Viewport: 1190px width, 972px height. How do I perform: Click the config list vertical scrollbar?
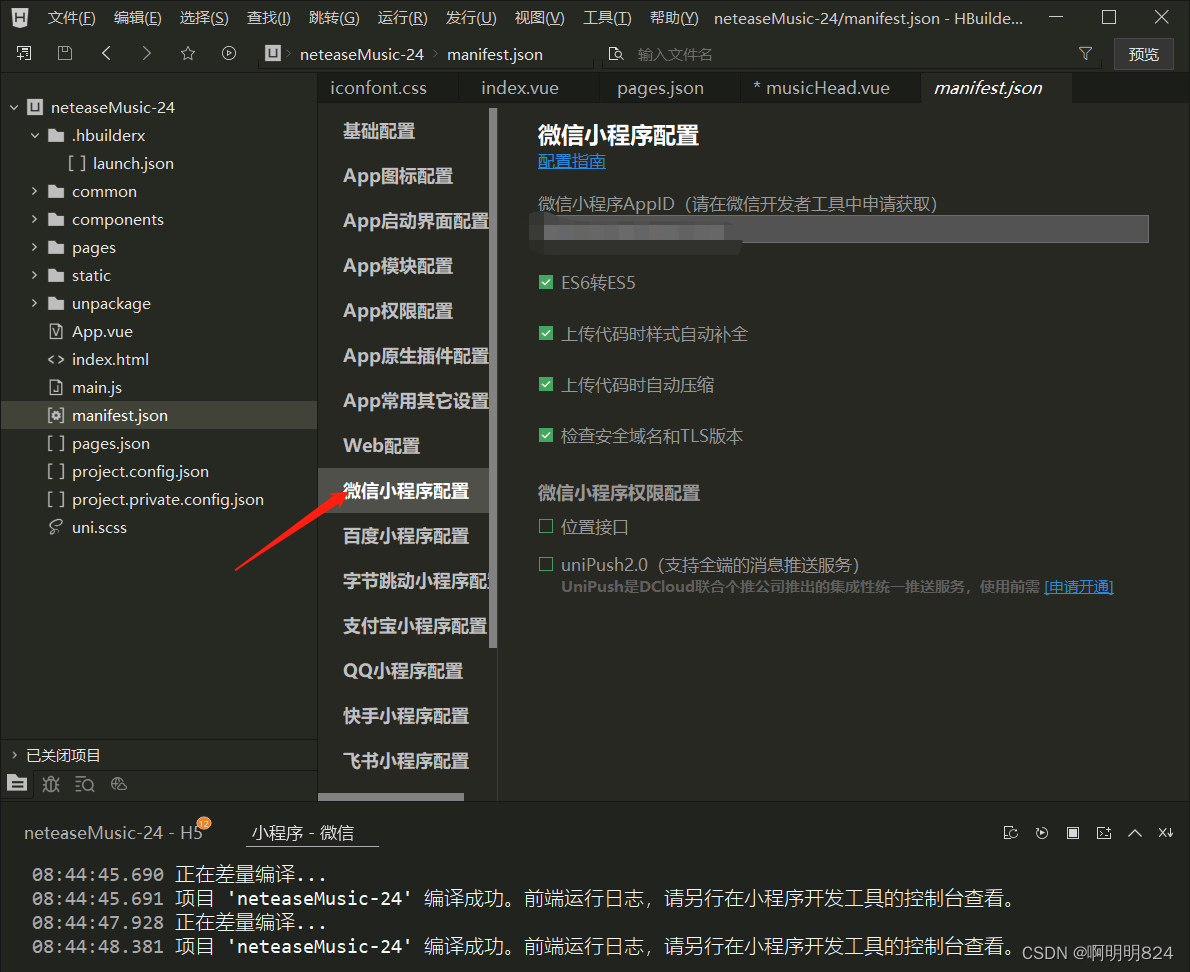tap(493, 377)
